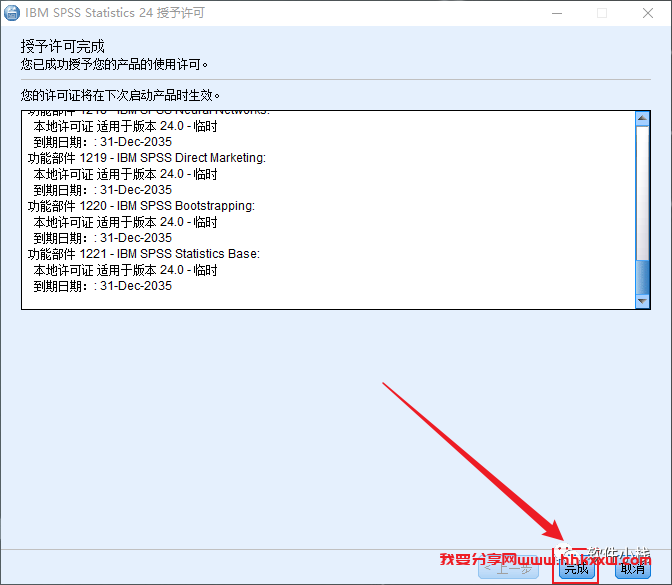This screenshot has height=585, width=672.
Task: Click the text 您已成功授予您的产品的使用许可
Action: pos(114,65)
